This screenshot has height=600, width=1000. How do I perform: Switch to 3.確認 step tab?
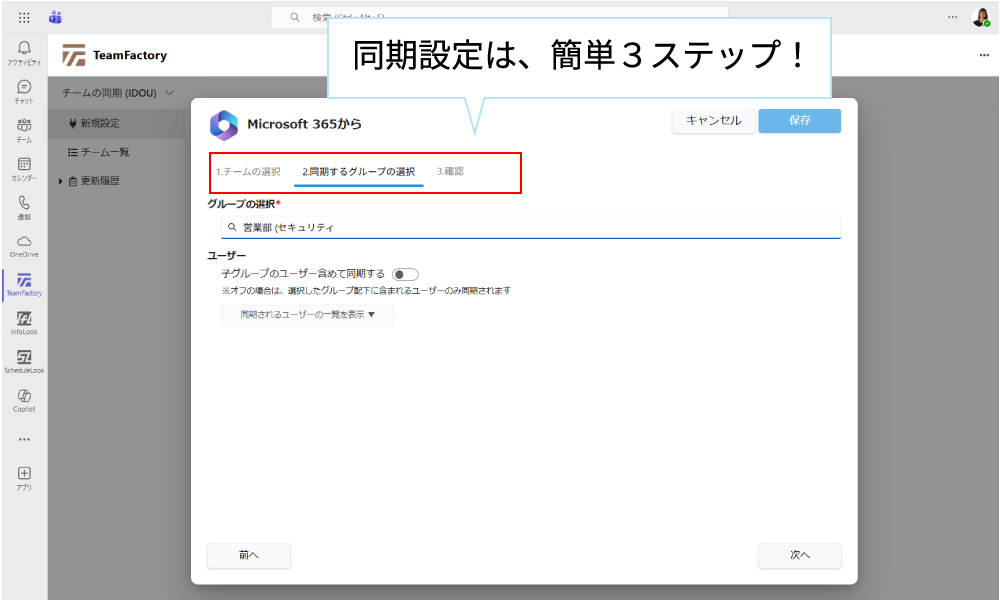point(450,172)
